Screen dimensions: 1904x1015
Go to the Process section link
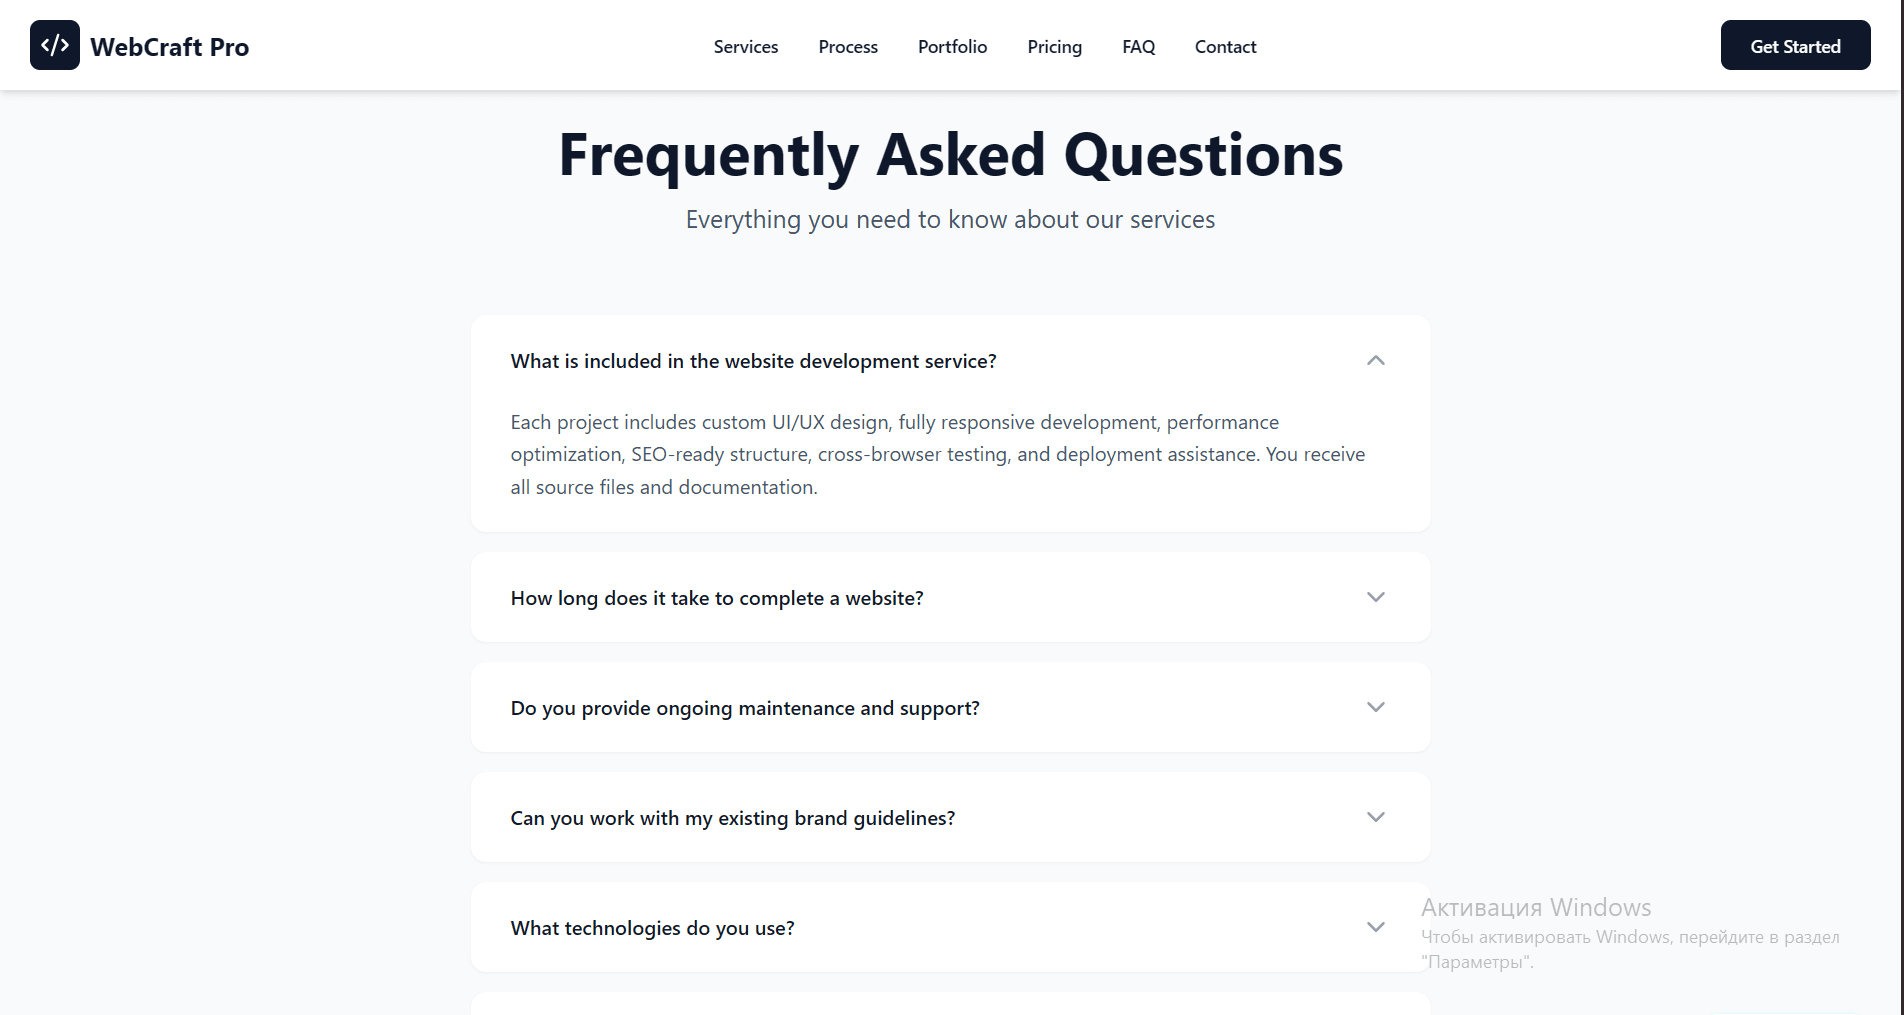[x=848, y=47]
